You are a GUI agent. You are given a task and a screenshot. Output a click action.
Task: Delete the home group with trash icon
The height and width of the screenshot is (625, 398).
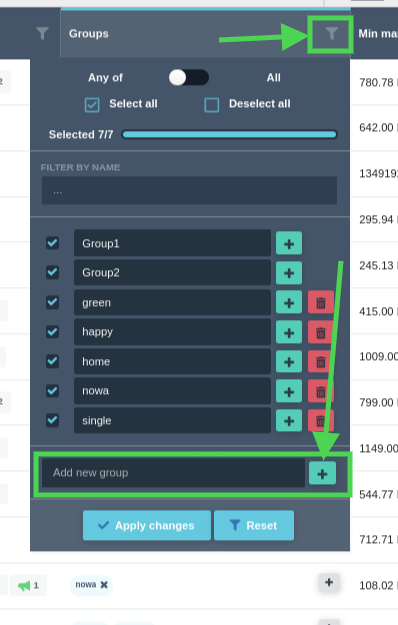click(321, 362)
